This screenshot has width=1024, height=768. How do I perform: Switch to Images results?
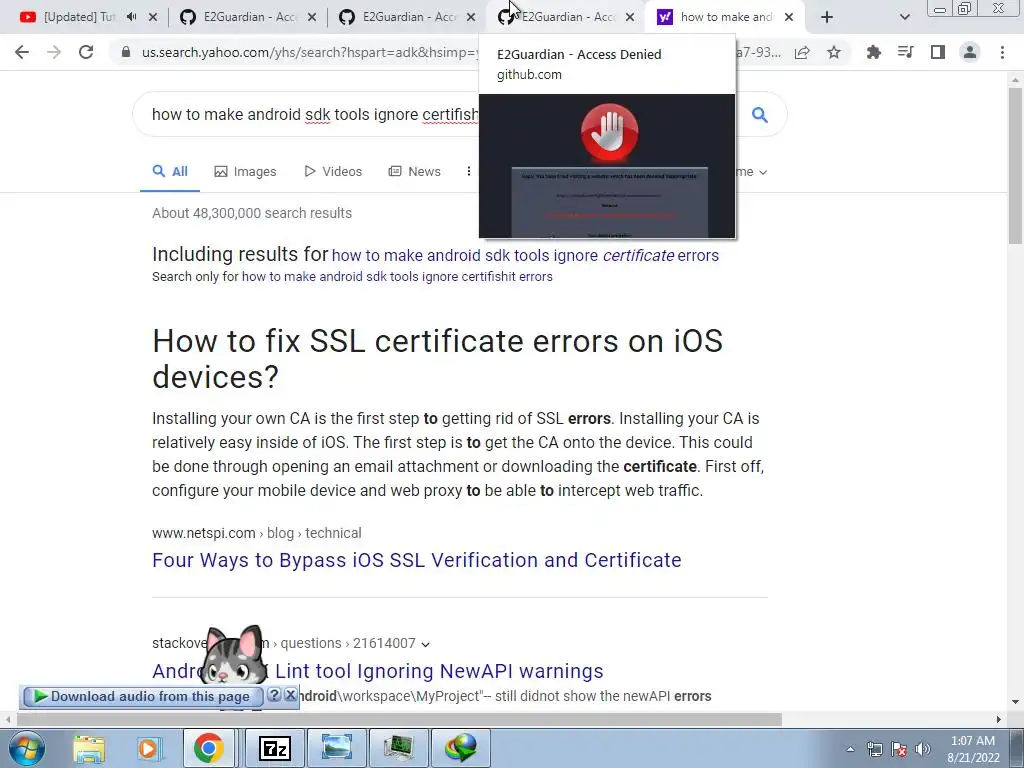(246, 172)
